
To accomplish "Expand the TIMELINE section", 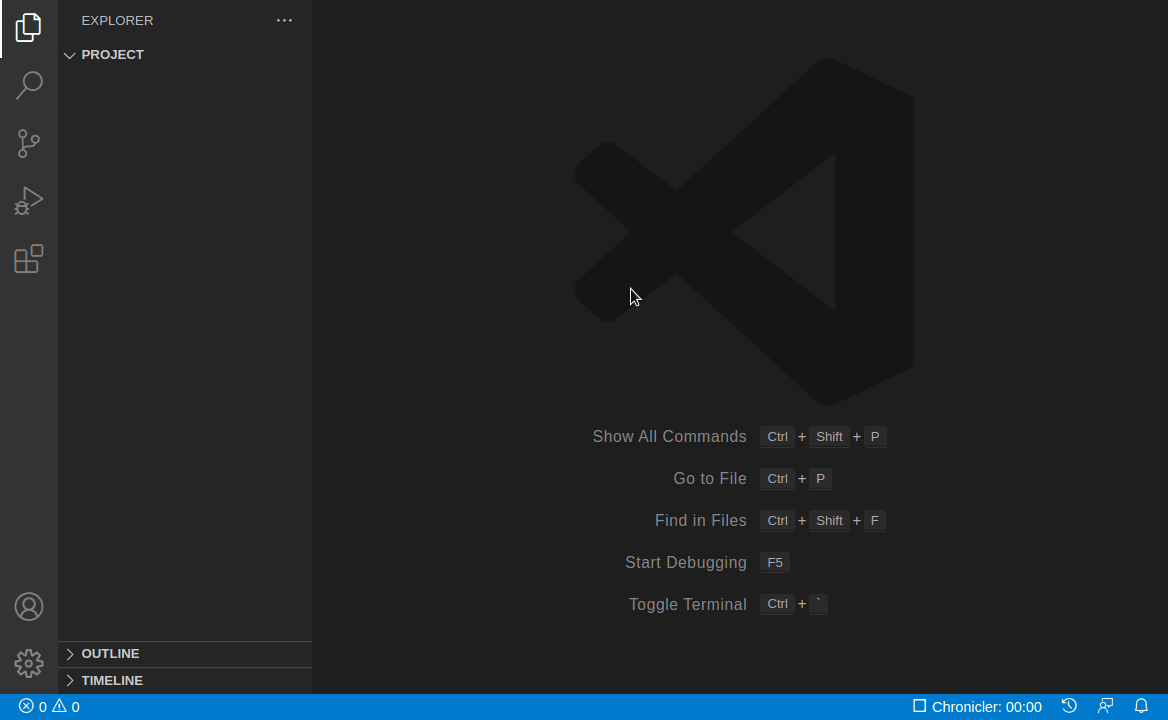I will point(185,681).
